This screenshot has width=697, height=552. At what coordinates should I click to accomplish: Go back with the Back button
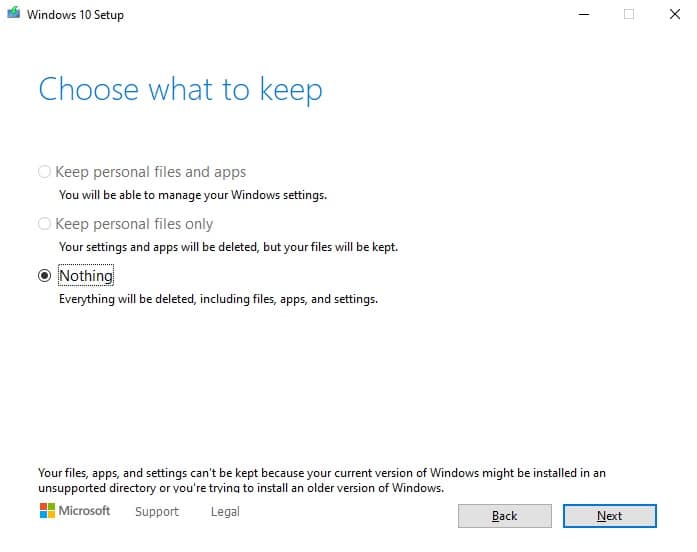pos(505,516)
